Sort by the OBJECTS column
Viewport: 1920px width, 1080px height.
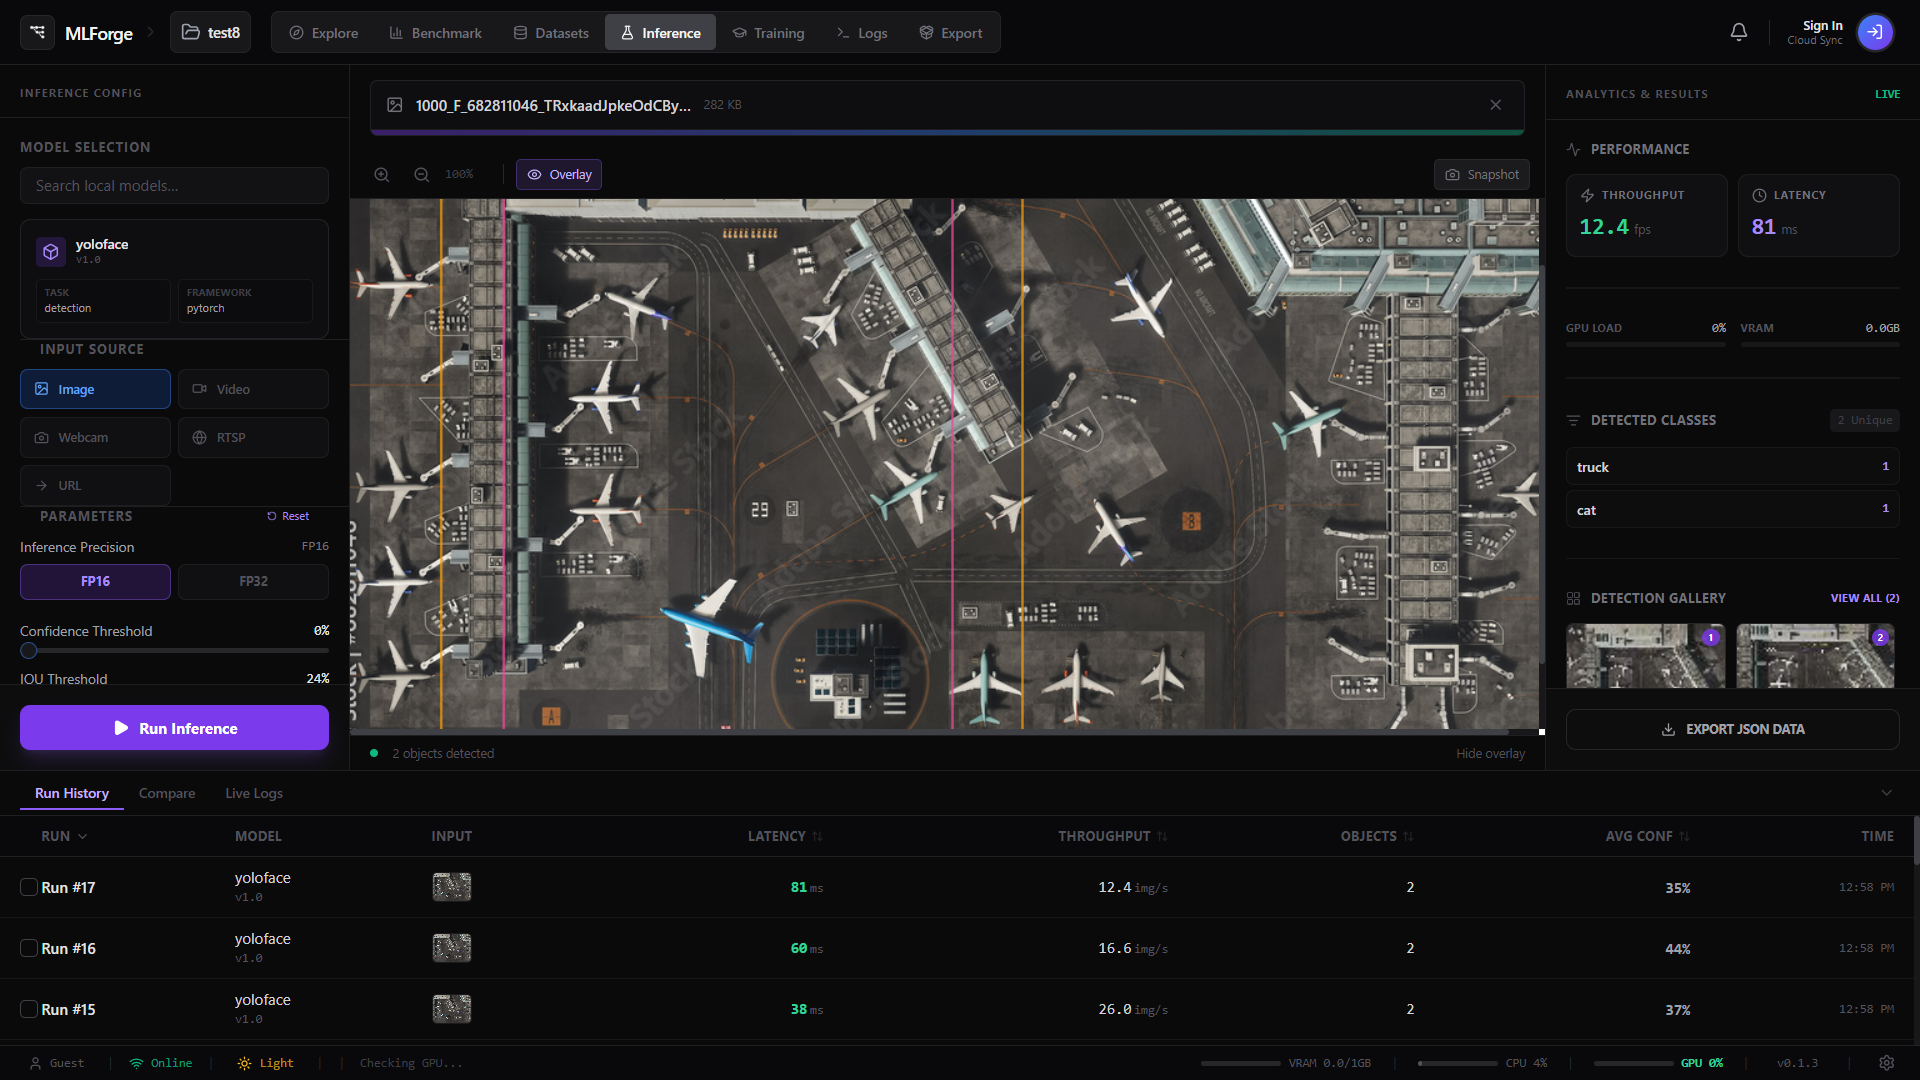coord(1377,836)
